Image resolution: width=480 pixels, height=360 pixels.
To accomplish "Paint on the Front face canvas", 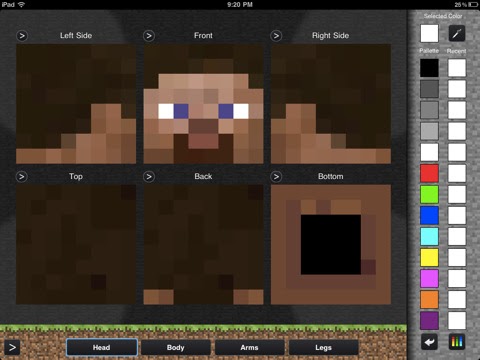I will pyautogui.click(x=203, y=104).
